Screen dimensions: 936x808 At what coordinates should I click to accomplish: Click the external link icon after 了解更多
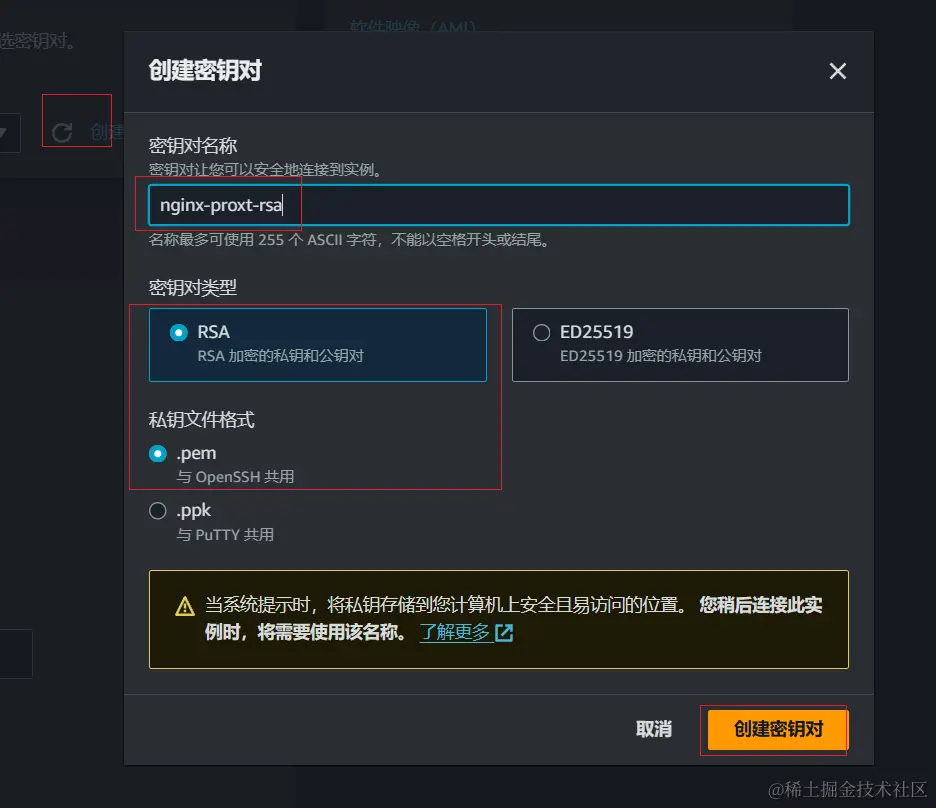tap(504, 633)
